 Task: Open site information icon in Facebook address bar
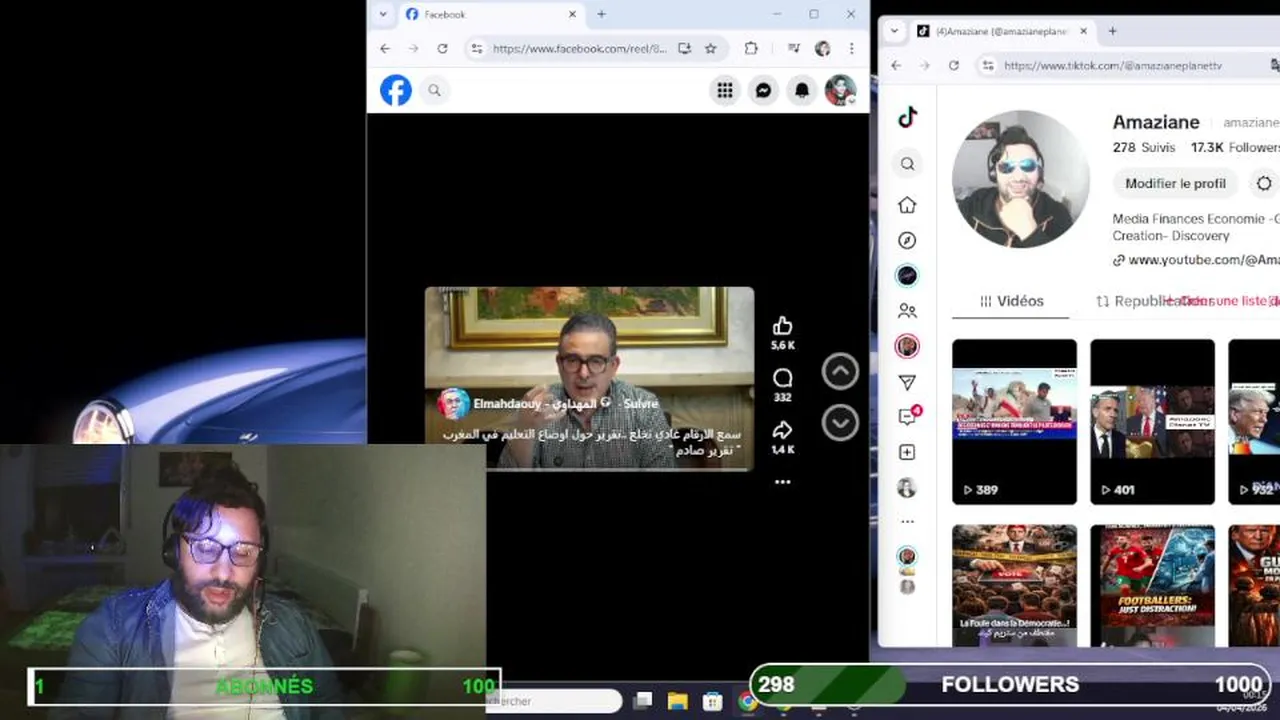(477, 48)
